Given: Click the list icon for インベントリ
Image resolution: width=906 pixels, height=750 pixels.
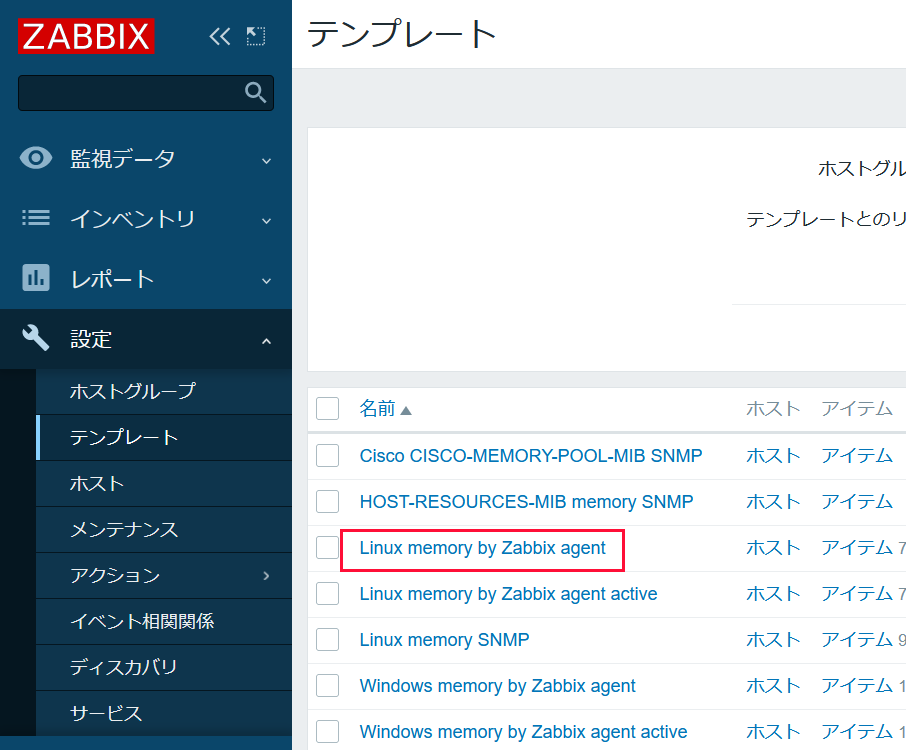Looking at the screenshot, I should (36, 218).
